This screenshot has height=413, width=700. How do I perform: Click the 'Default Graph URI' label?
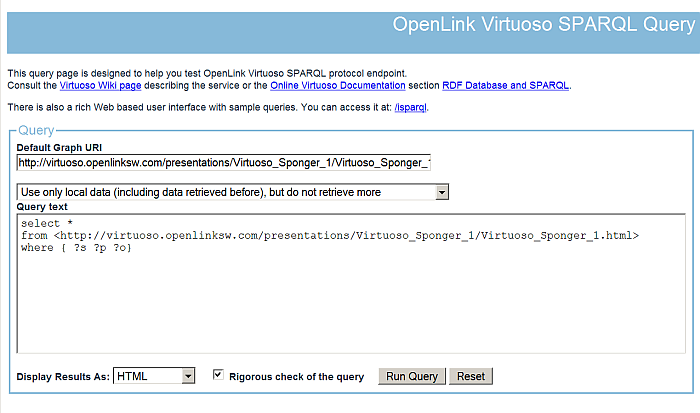(x=60, y=147)
